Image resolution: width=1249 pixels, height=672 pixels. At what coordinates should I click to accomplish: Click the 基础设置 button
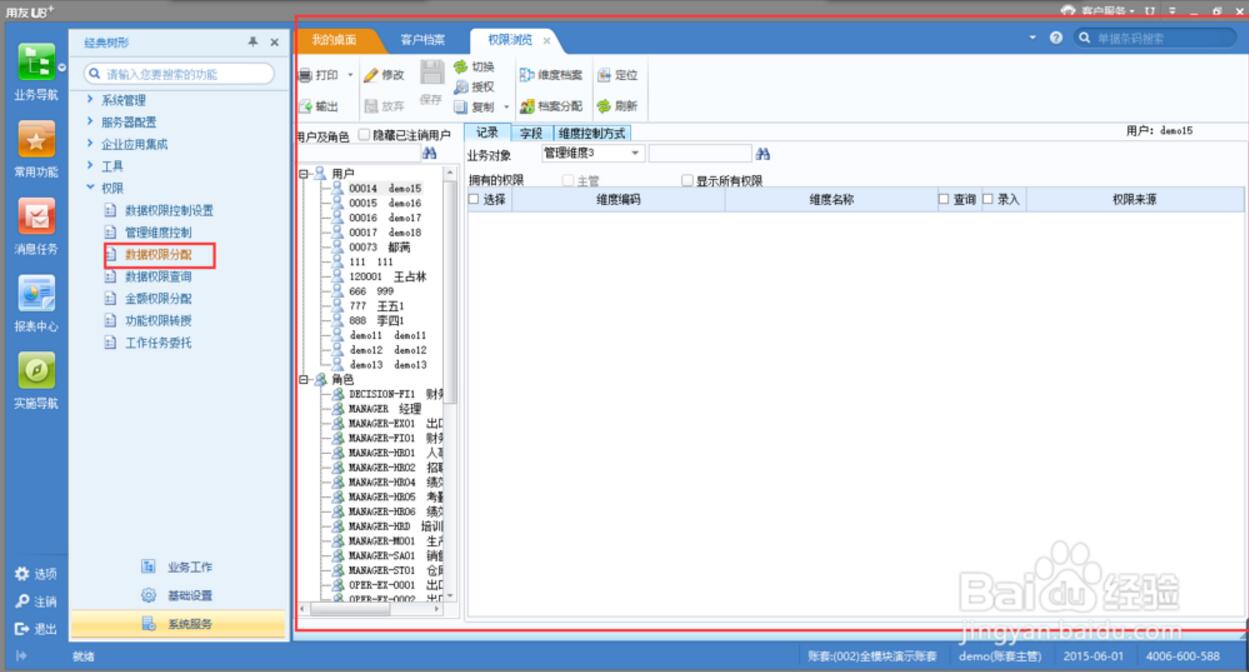tap(189, 595)
